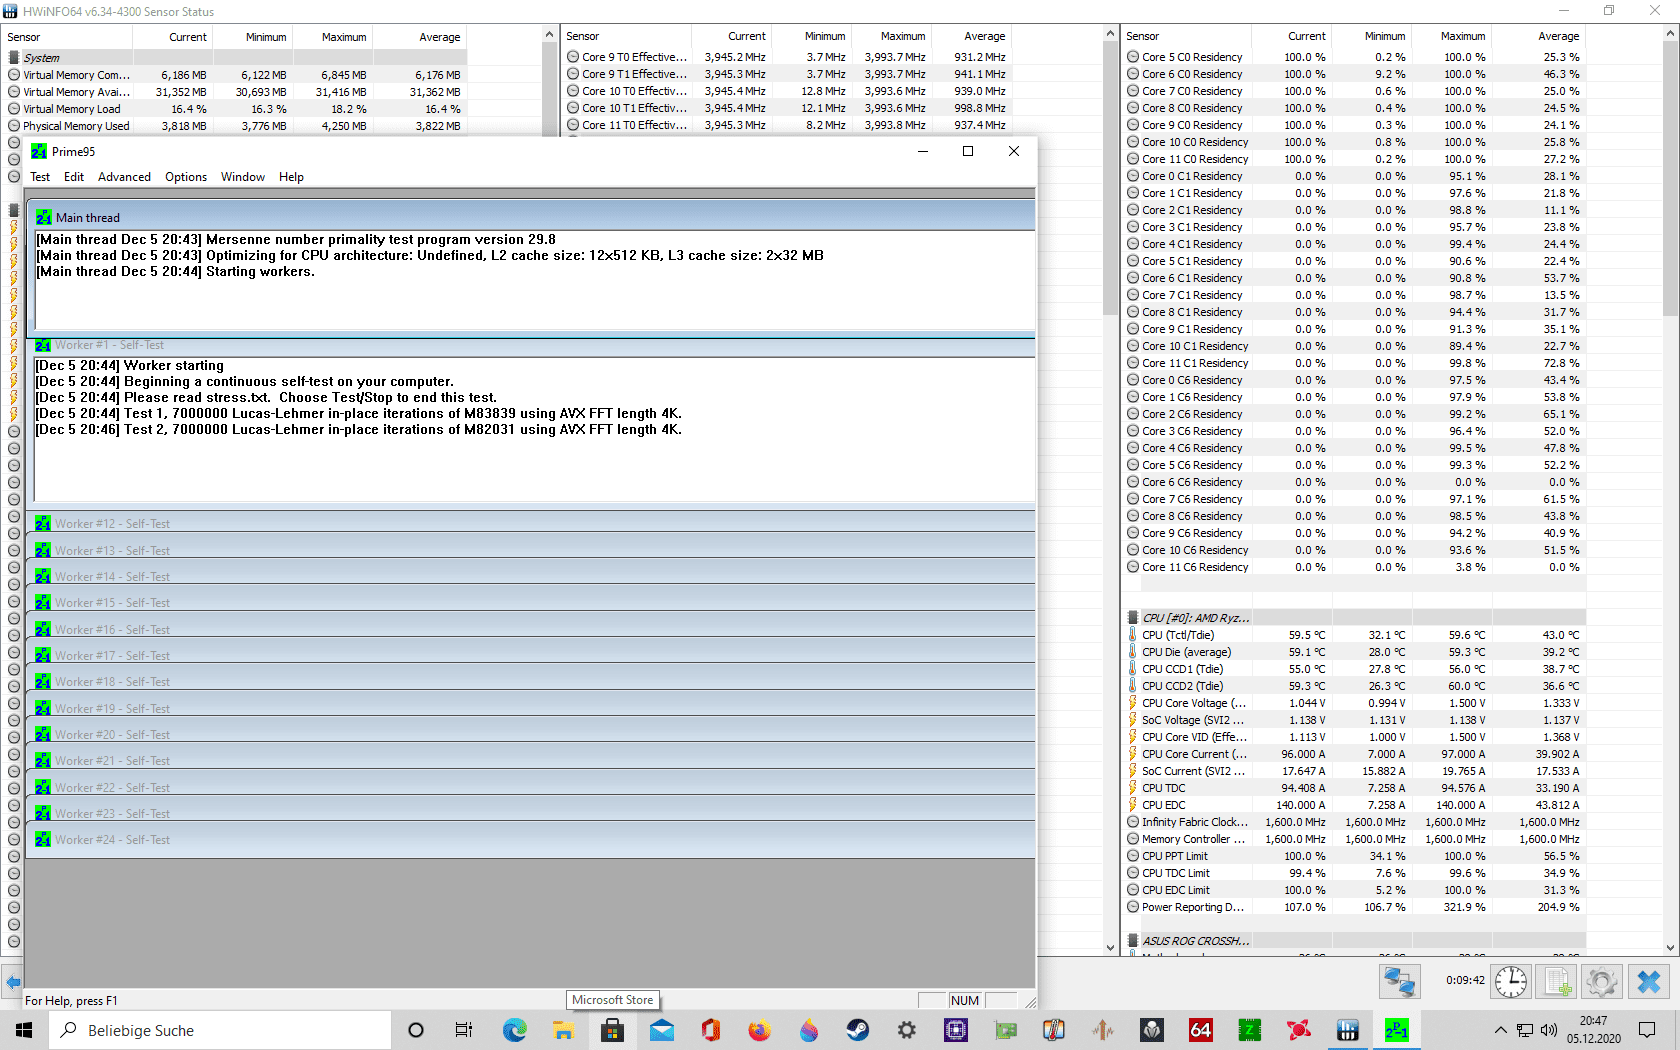The image size is (1680, 1050).
Task: Open Task View from the taskbar
Action: coord(464,1030)
